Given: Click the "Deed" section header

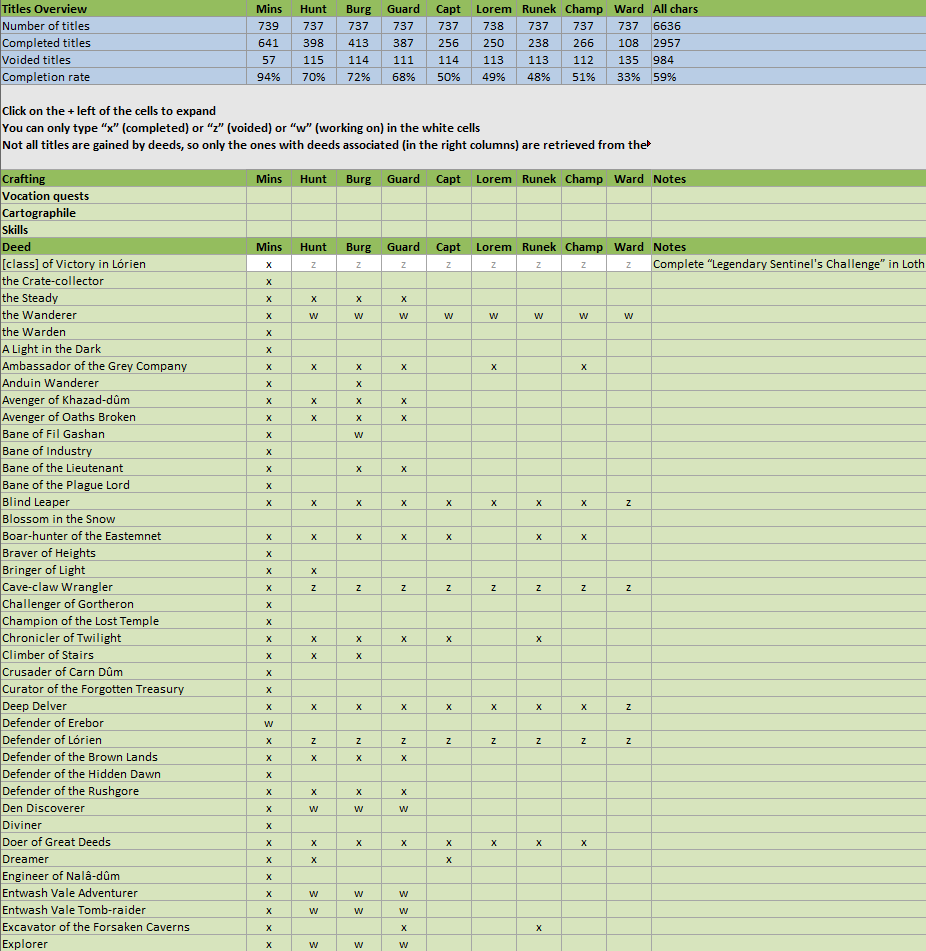Looking at the screenshot, I should (124, 246).
